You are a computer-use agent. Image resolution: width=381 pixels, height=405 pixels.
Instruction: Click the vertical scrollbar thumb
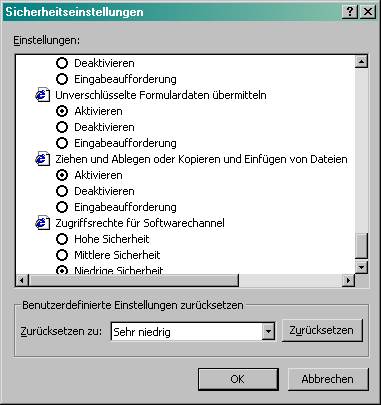click(361, 246)
